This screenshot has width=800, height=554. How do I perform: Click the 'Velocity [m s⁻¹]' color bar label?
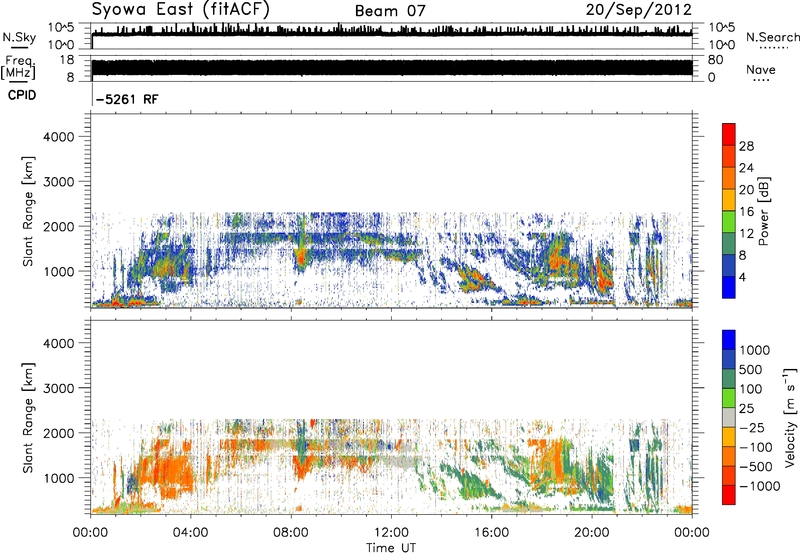pyautogui.click(x=790, y=417)
